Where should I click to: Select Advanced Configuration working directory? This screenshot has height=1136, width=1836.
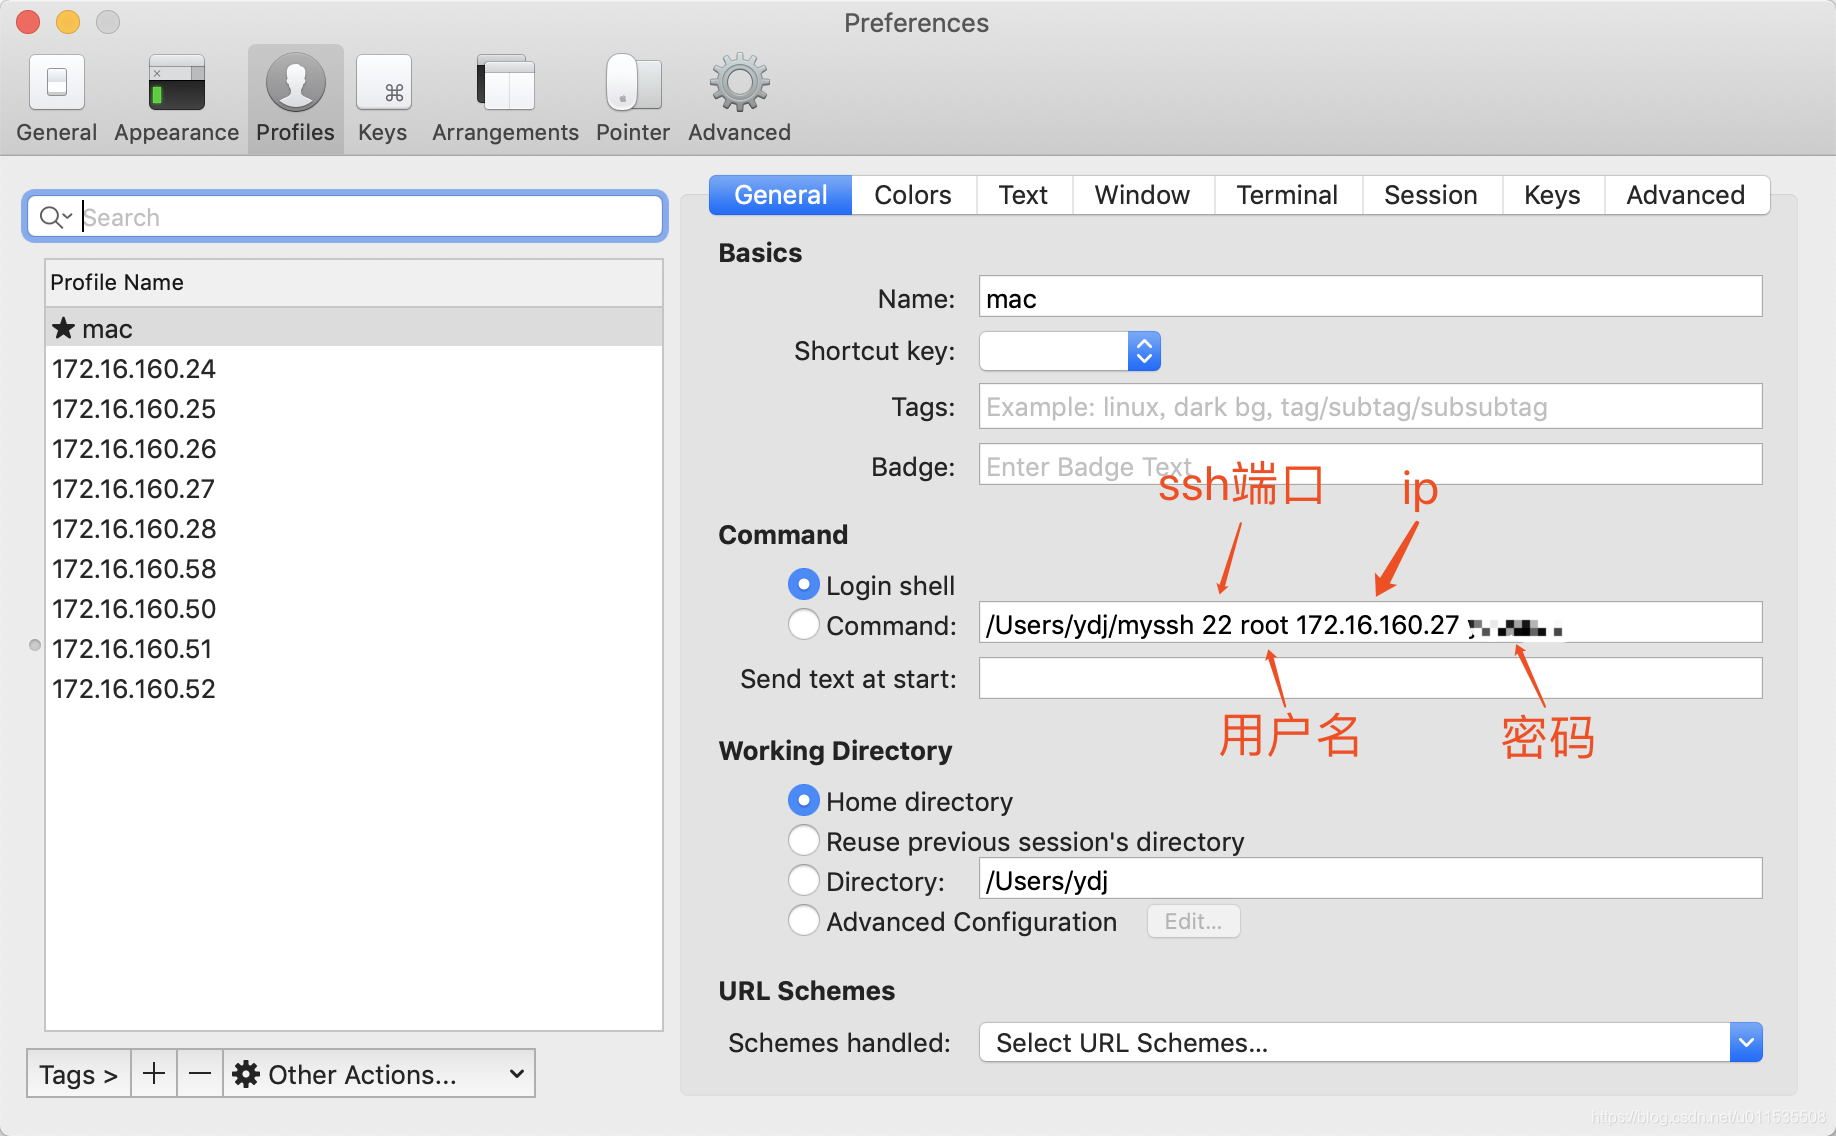pyautogui.click(x=803, y=920)
